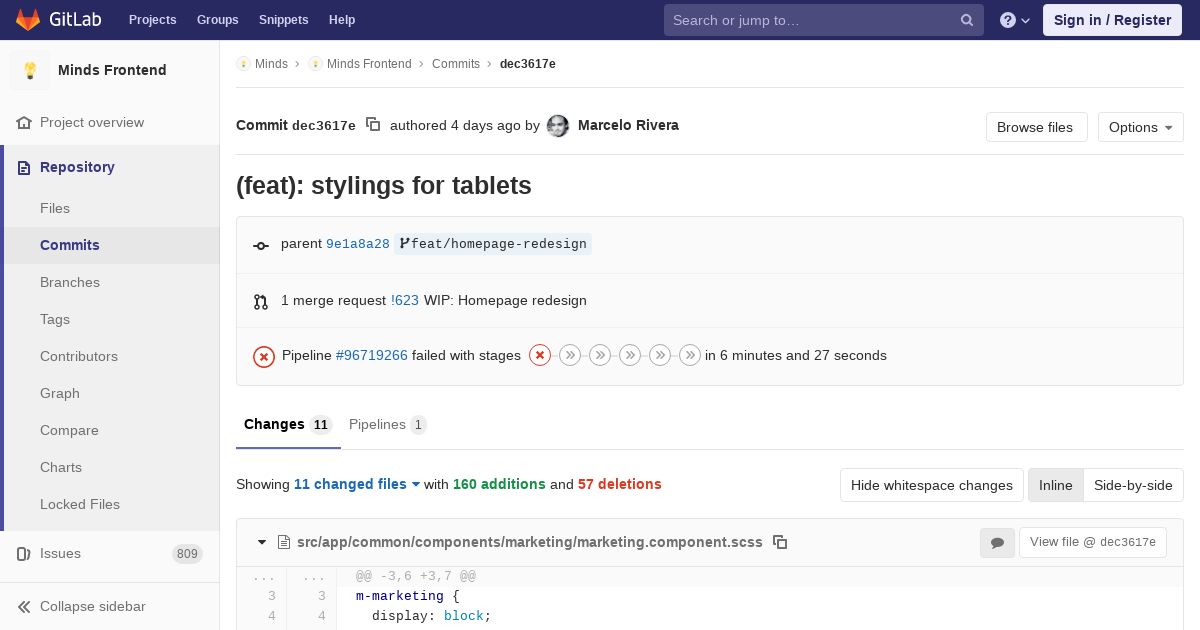This screenshot has width=1200, height=630.
Task: Open merge request !623 link
Action: click(x=405, y=300)
